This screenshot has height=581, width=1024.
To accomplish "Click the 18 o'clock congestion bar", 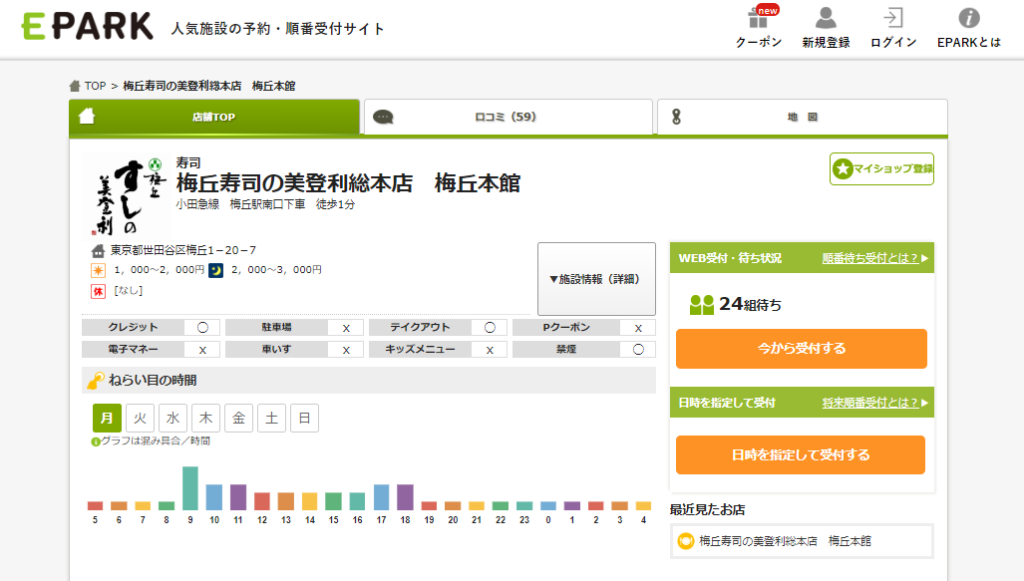I will point(406,497).
